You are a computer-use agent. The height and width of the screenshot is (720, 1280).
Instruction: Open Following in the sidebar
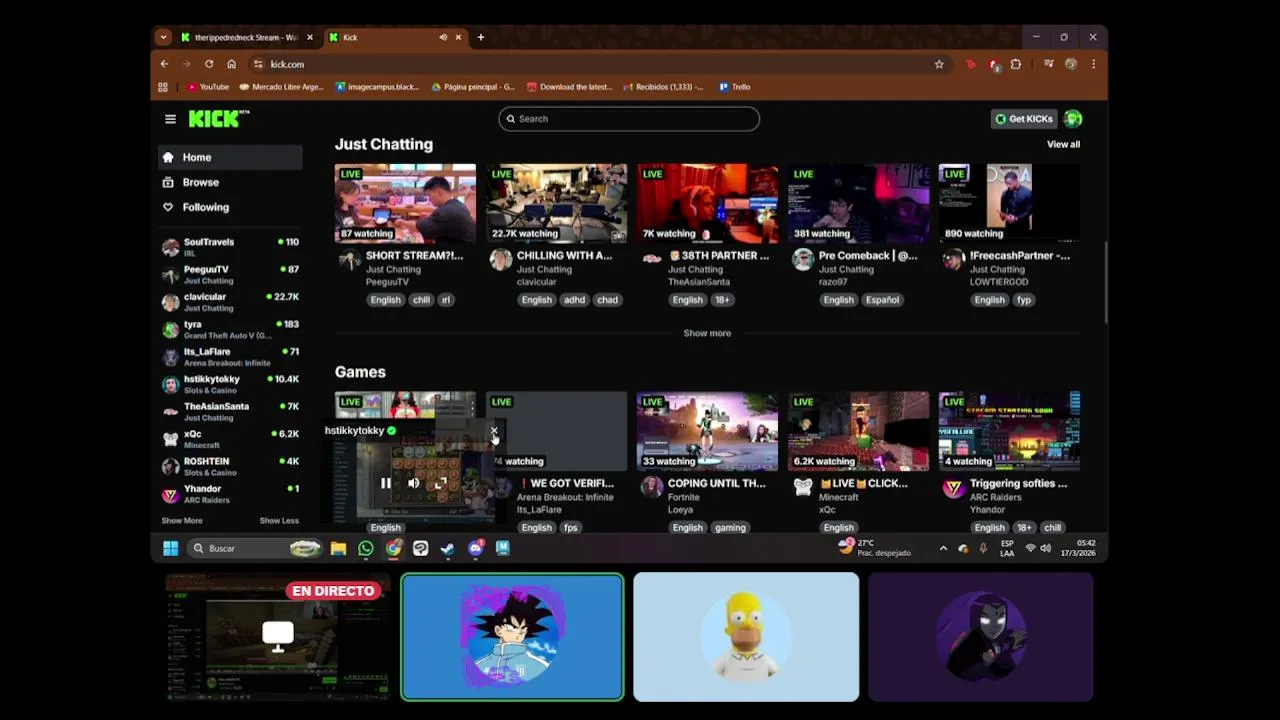point(230,207)
